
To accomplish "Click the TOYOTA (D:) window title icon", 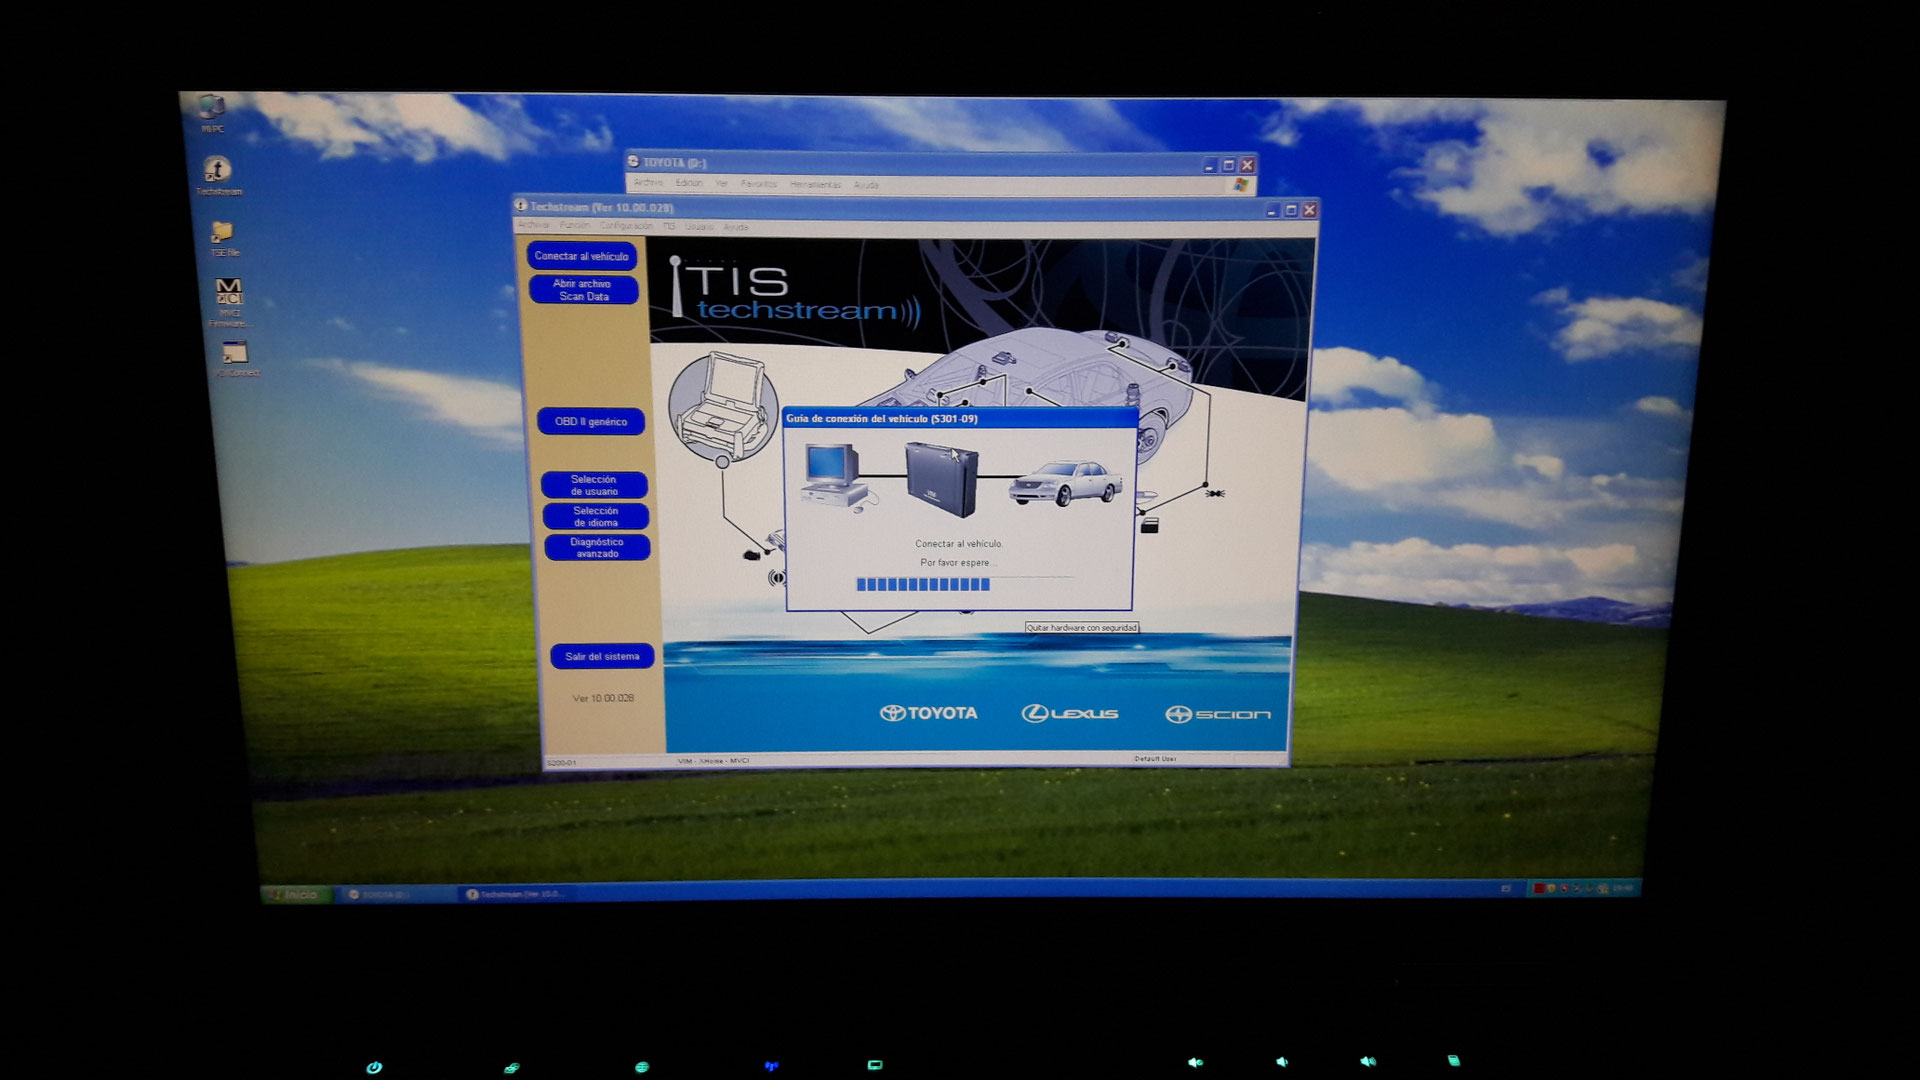I will 633,162.
